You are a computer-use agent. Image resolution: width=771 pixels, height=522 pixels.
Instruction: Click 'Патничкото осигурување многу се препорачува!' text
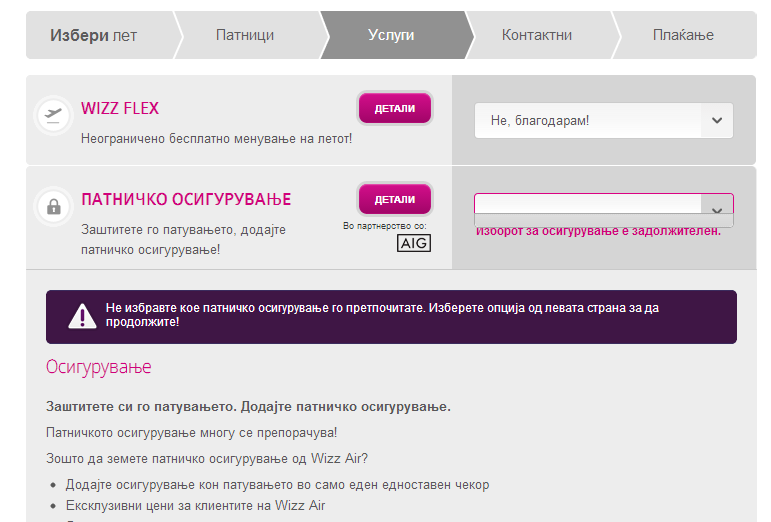coord(192,433)
